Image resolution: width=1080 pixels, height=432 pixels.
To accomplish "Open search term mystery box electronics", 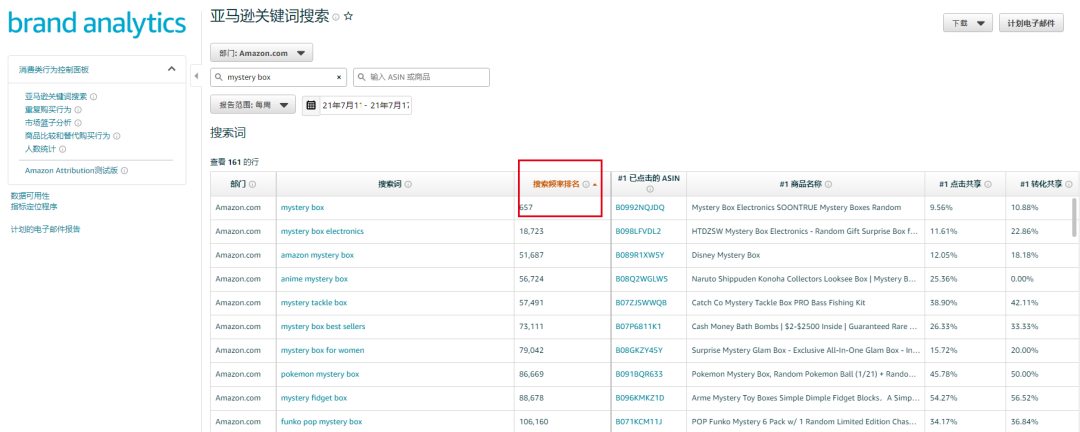I will (322, 231).
